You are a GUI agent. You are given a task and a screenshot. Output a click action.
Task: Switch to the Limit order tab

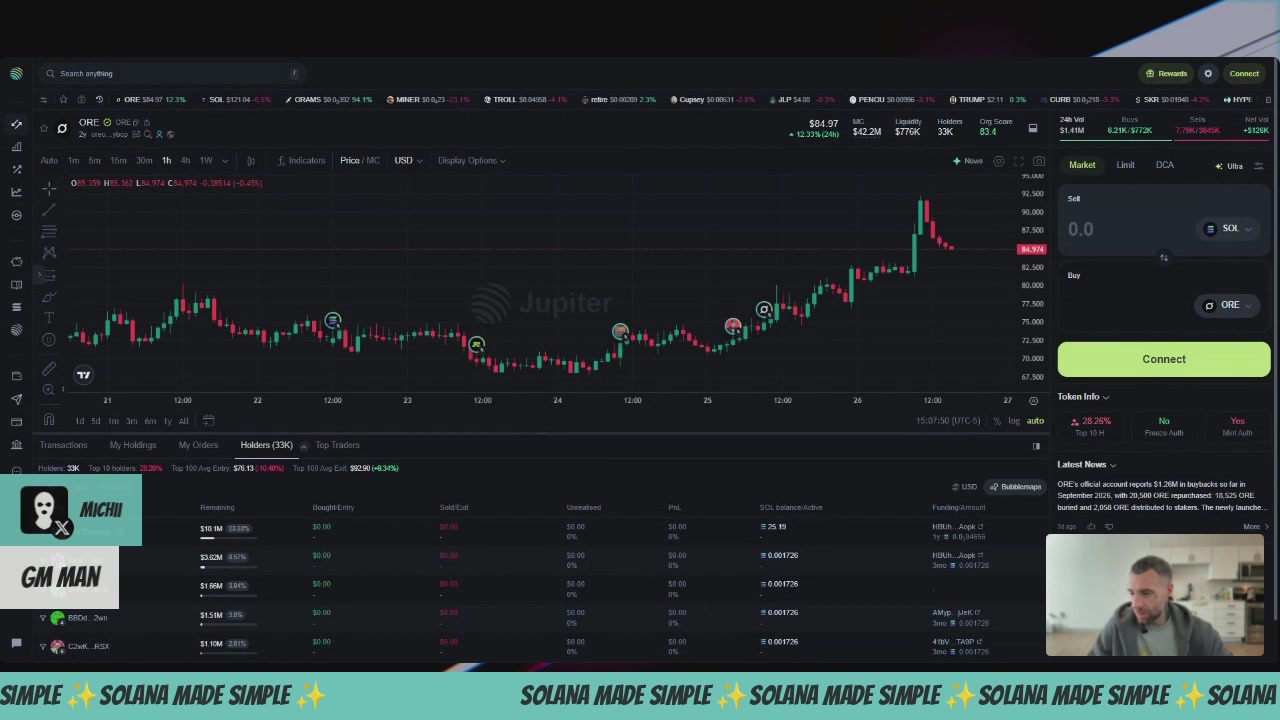(x=1125, y=165)
